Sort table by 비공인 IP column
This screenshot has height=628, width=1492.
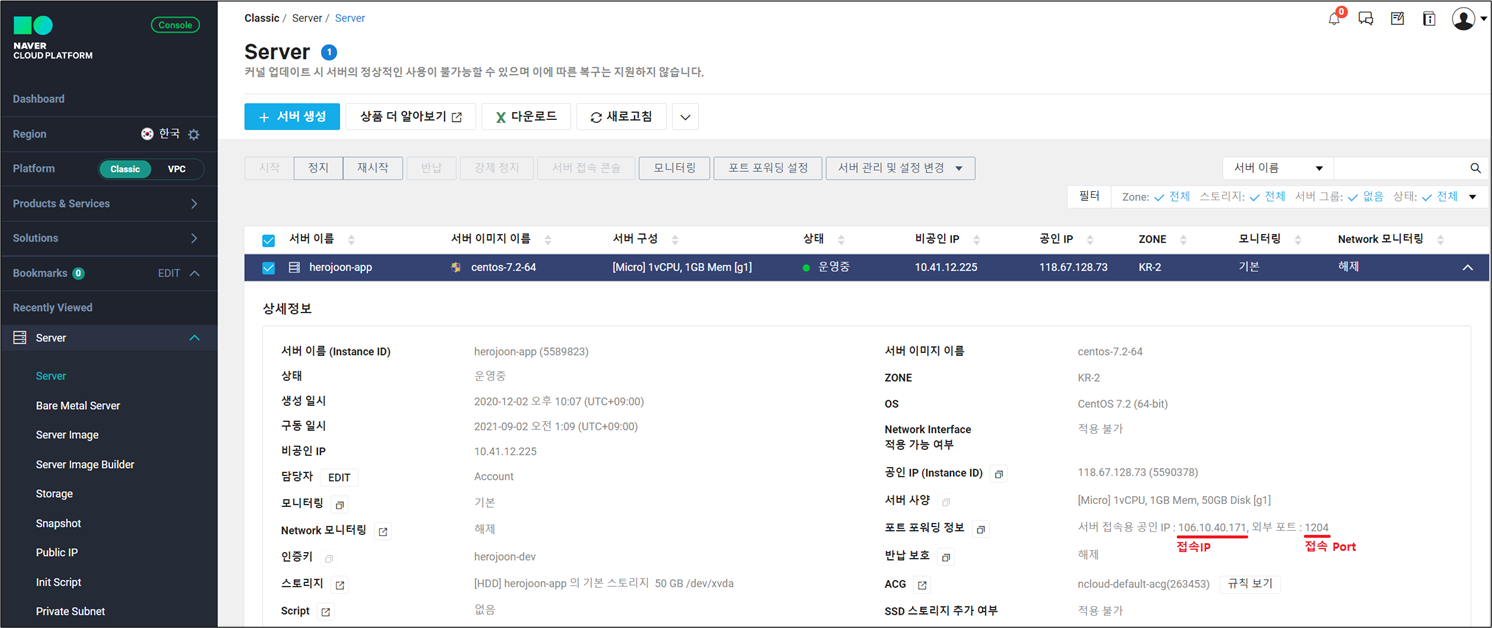tap(977, 240)
